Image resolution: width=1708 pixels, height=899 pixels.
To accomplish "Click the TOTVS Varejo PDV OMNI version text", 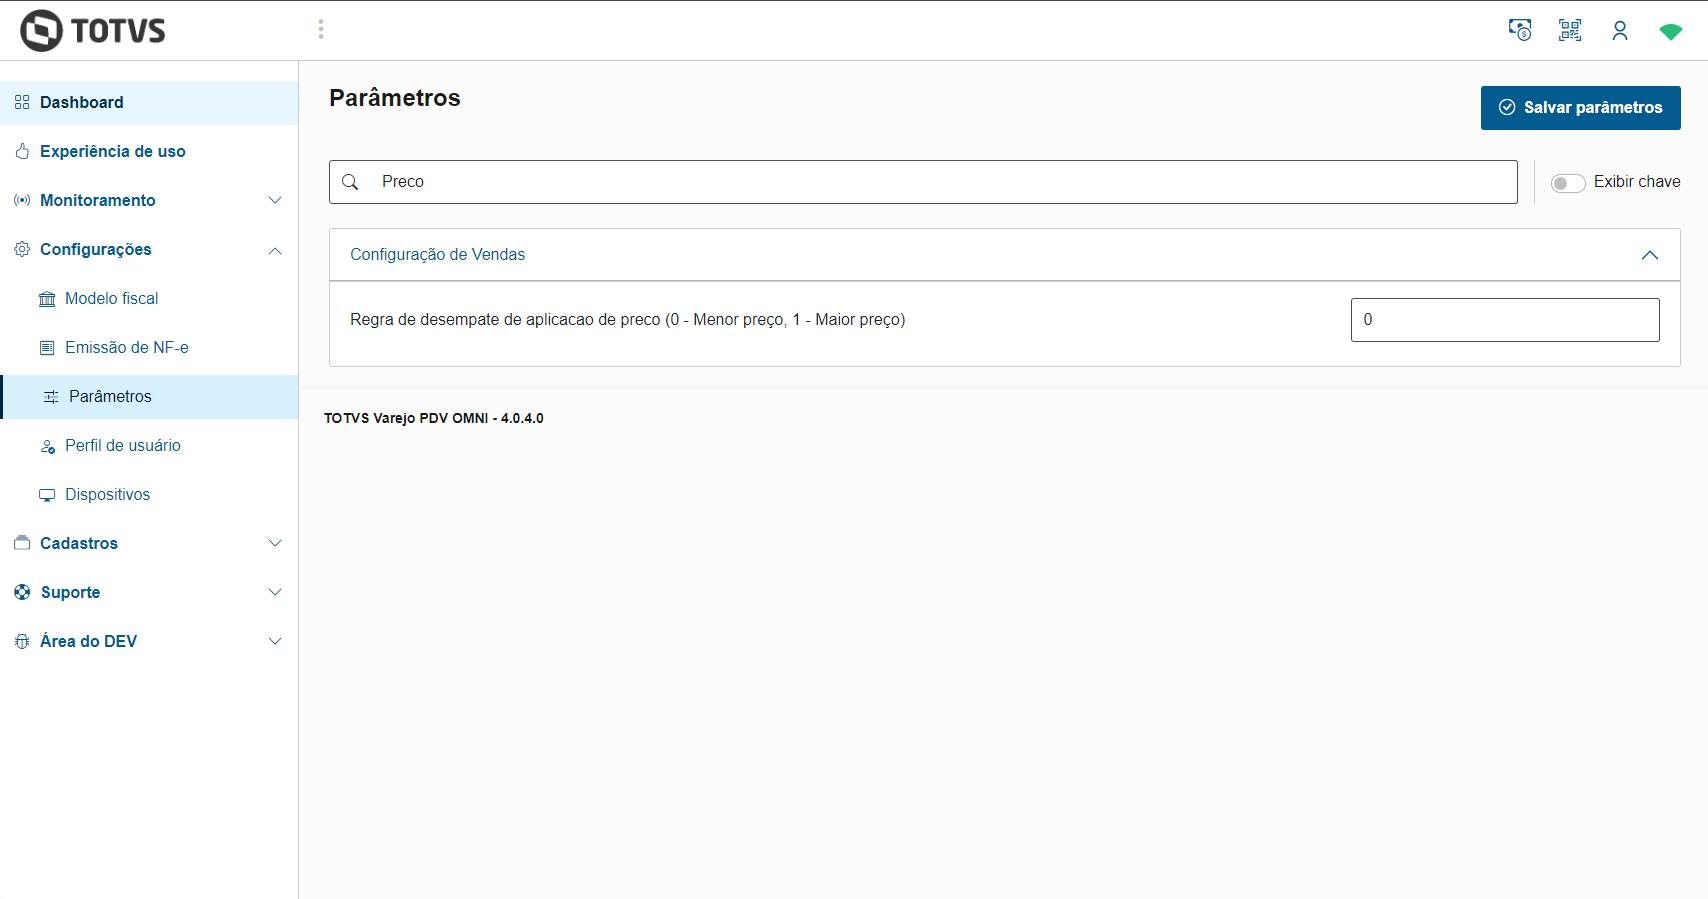I will coord(433,418).
